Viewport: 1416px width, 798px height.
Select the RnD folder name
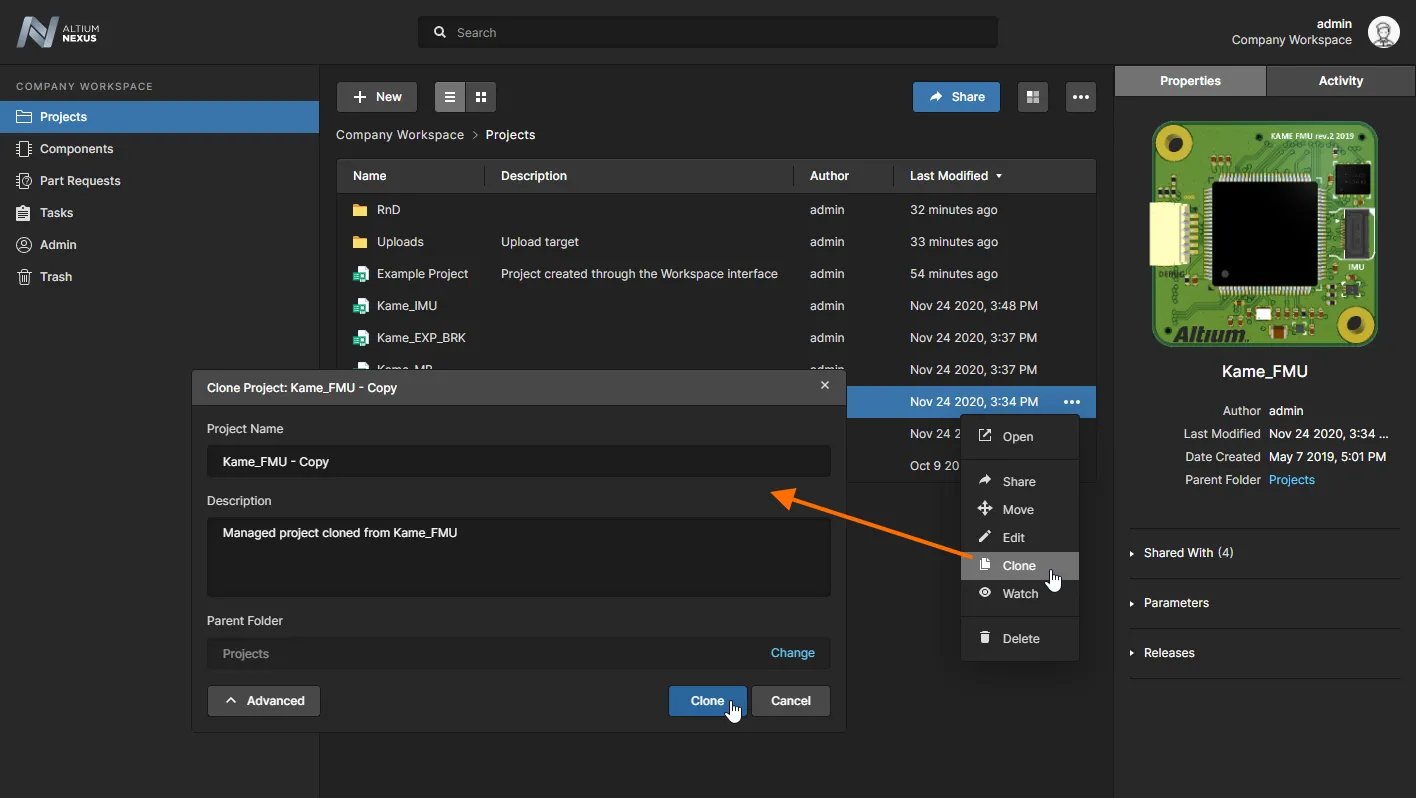point(389,210)
